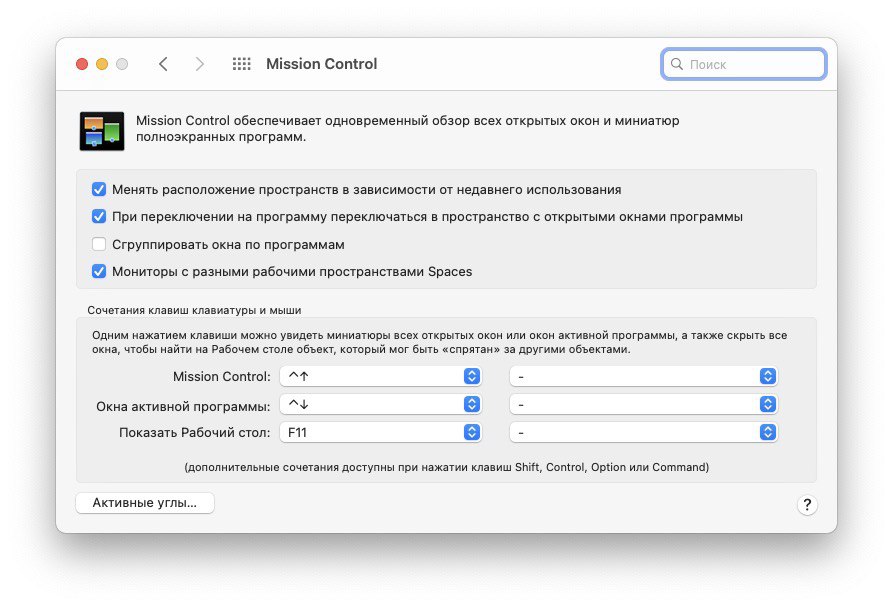The height and width of the screenshot is (607, 893).
Task: Open Mission Control keyboard shortcut dropdown
Action: click(380, 376)
